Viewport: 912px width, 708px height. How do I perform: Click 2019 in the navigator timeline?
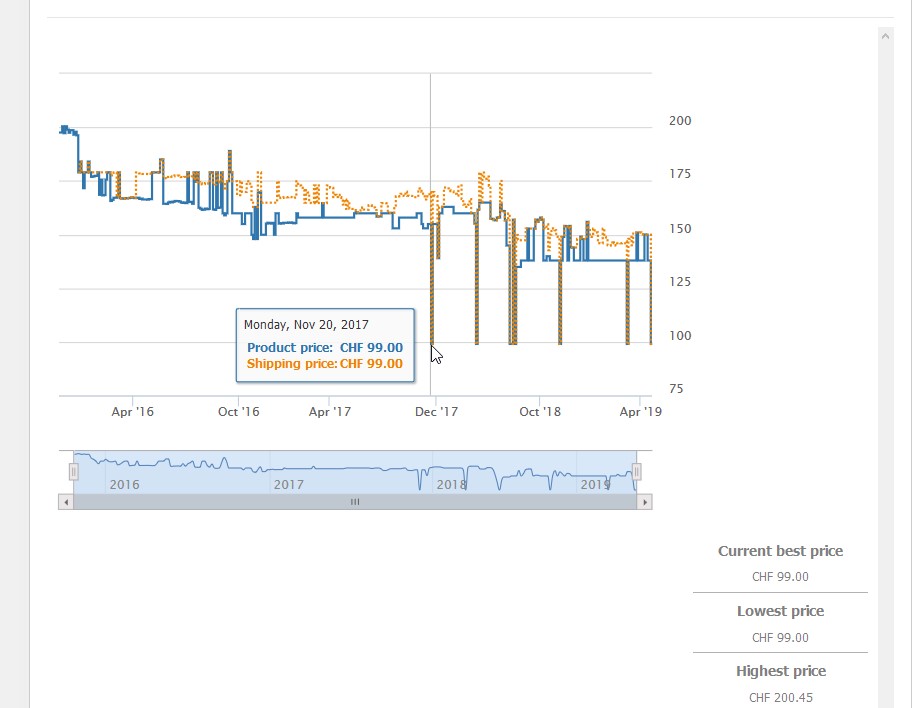596,485
